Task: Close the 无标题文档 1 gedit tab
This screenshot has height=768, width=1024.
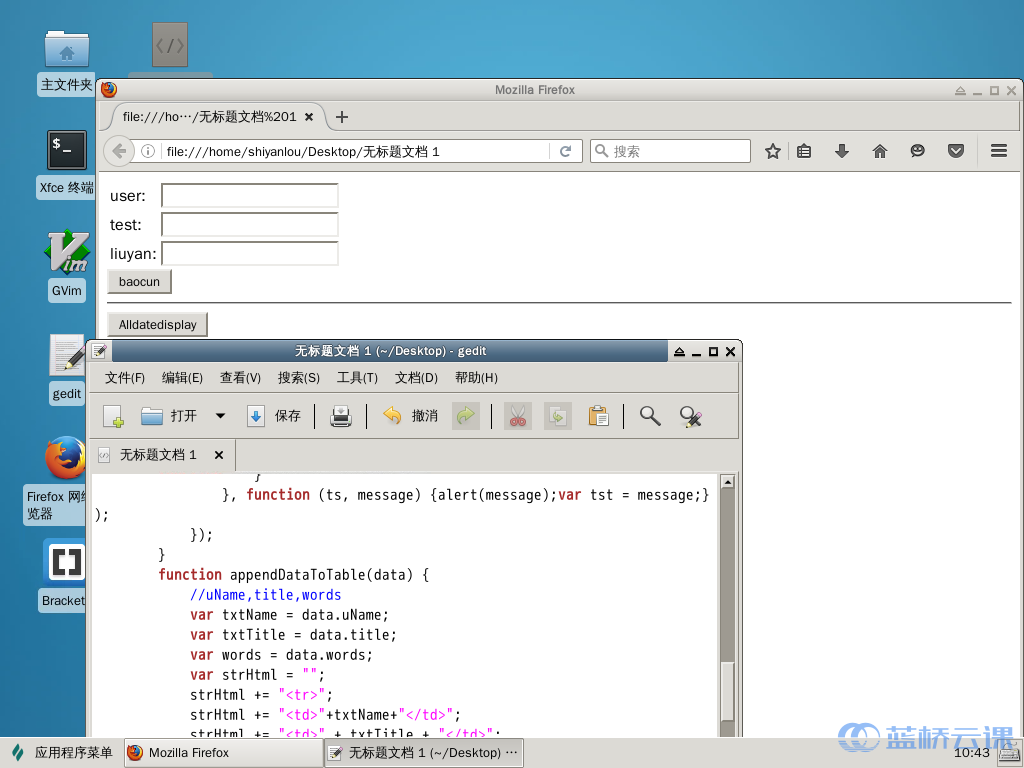Action: [219, 455]
